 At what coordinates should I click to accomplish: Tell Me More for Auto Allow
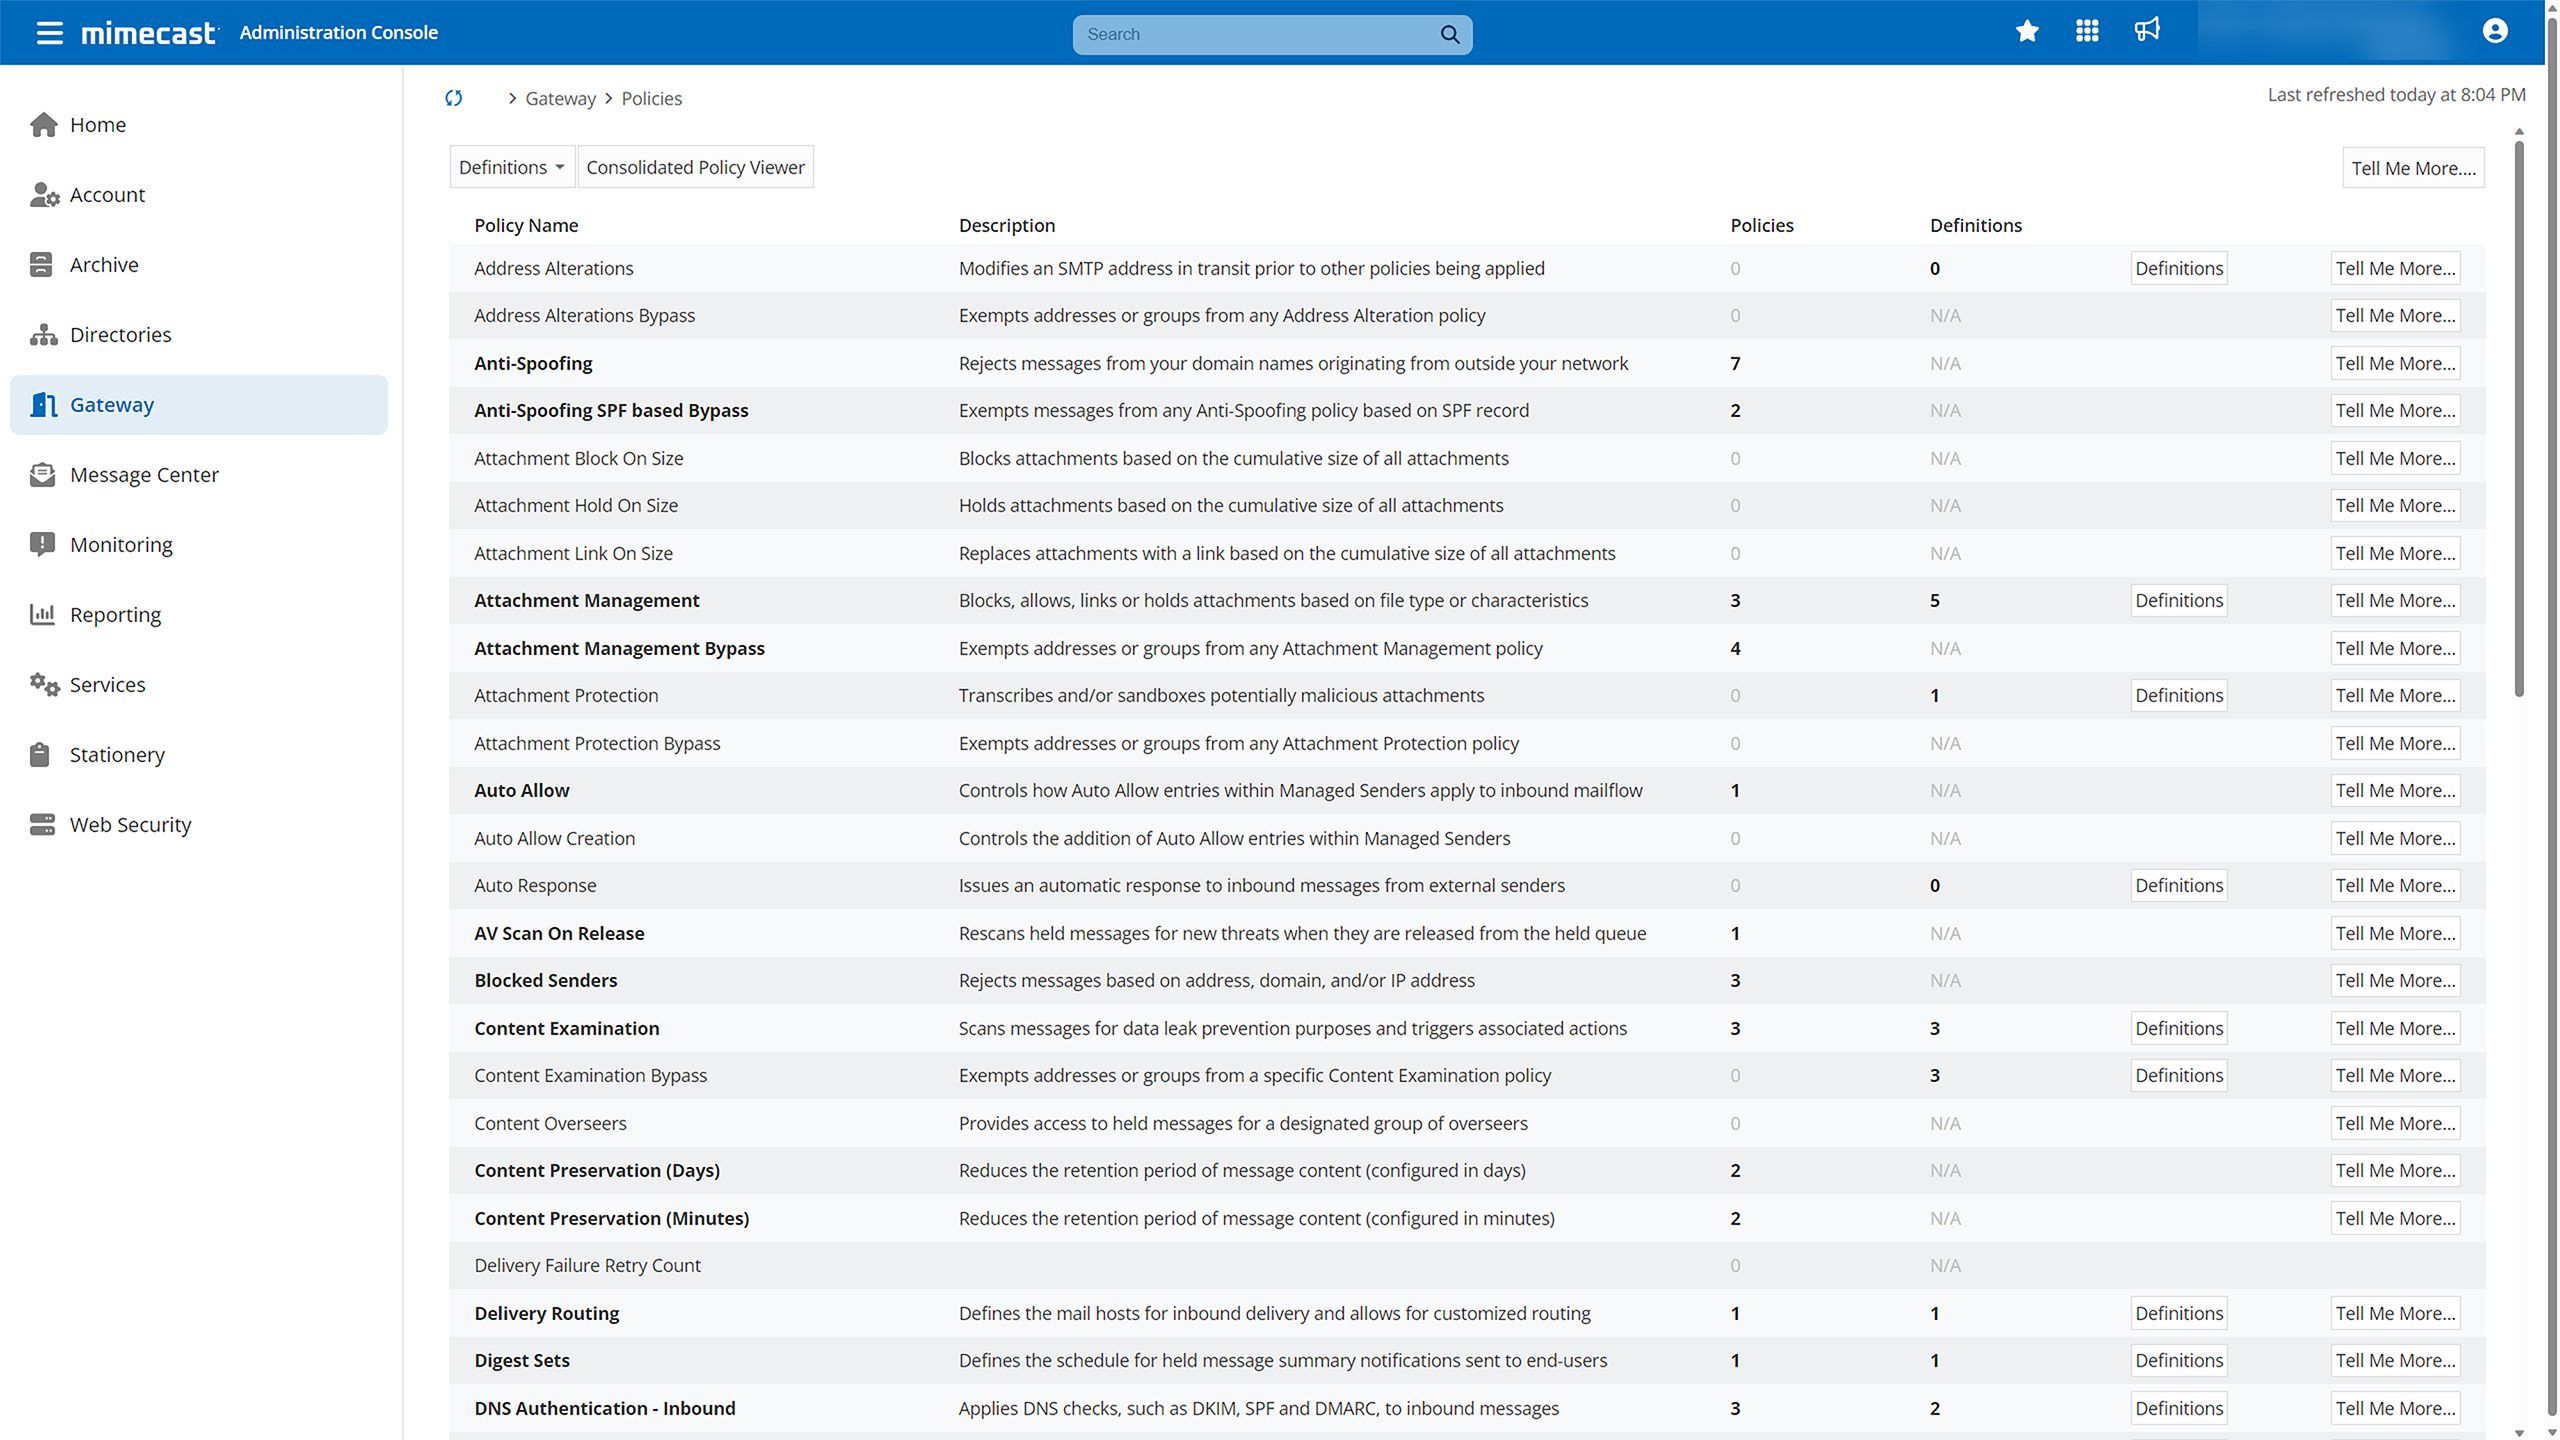point(2395,790)
